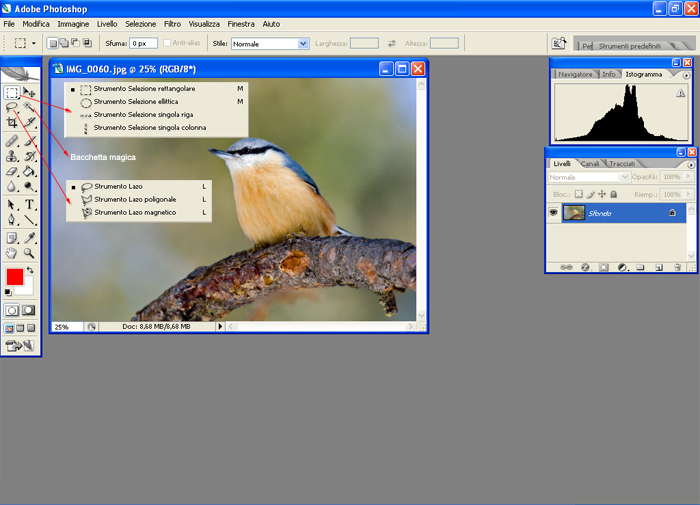Viewport: 700px width, 505px height.
Task: Select the Hand tool
Action: [12, 253]
